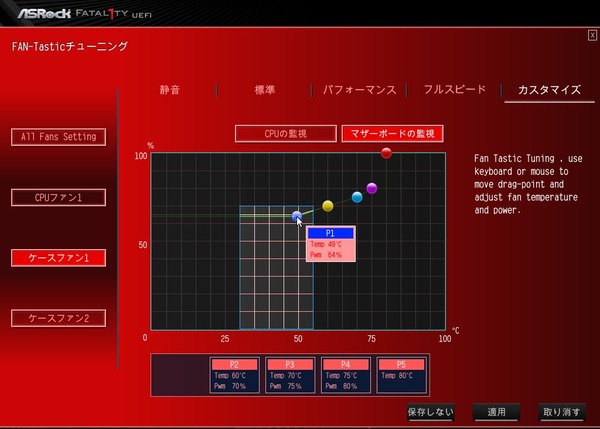Image resolution: width=600 pixels, height=429 pixels.
Task: Click the cyan P3 drag-point on graph
Action: [x=357, y=197]
